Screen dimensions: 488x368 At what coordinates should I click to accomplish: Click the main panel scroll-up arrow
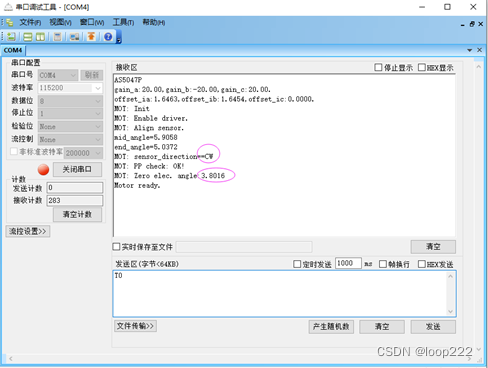479,67
